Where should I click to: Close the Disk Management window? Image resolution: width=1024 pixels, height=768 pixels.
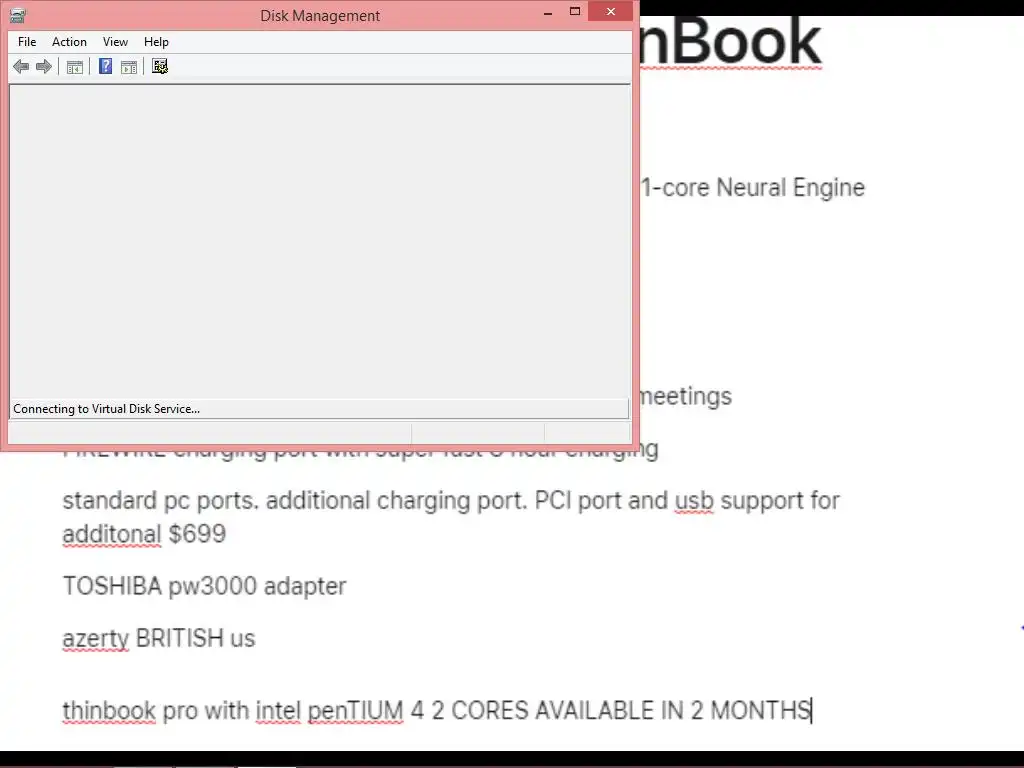[x=611, y=12]
